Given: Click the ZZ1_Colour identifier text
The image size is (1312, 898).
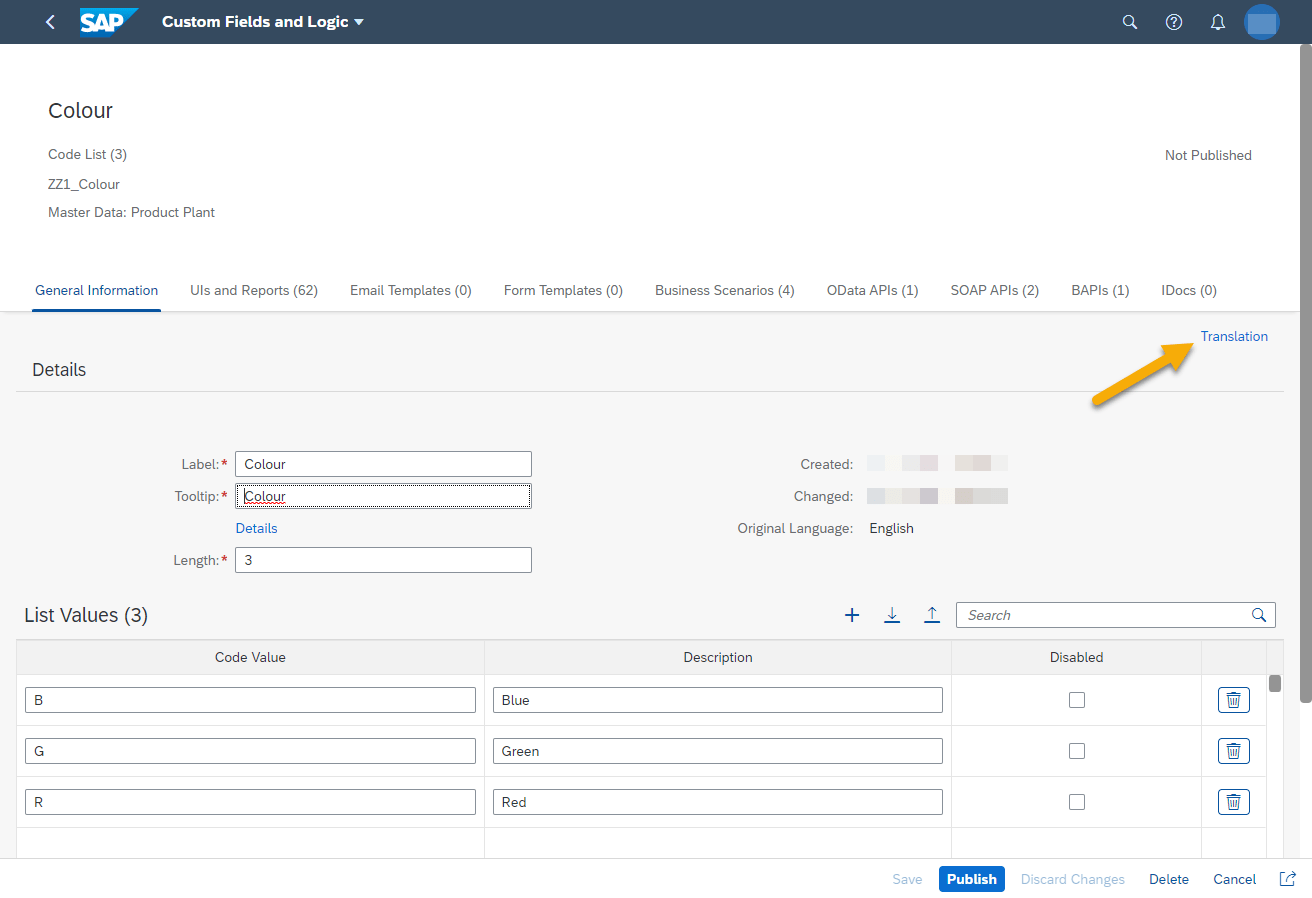Looking at the screenshot, I should (x=84, y=184).
